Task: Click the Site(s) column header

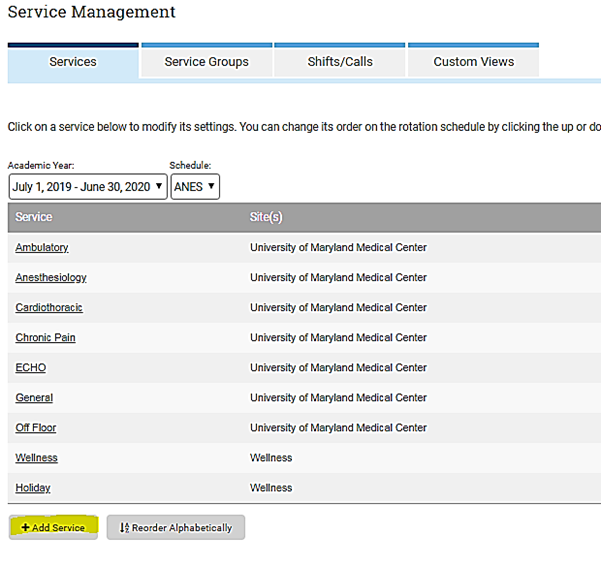Action: pos(266,217)
